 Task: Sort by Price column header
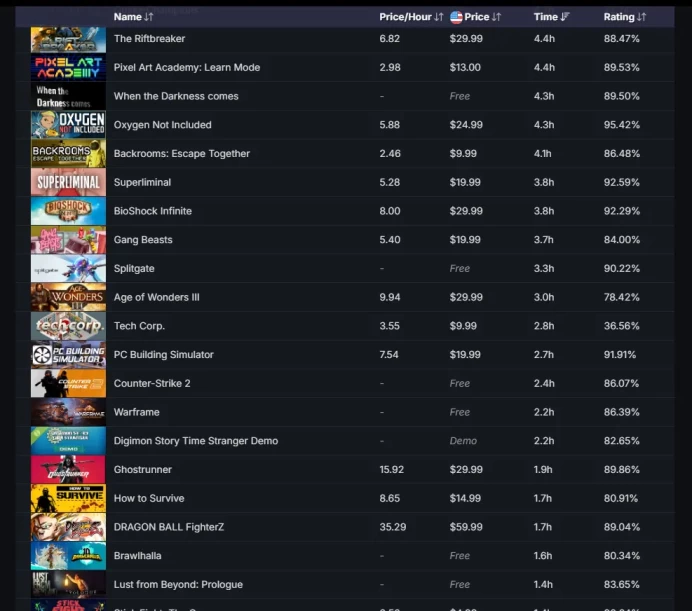[x=482, y=17]
